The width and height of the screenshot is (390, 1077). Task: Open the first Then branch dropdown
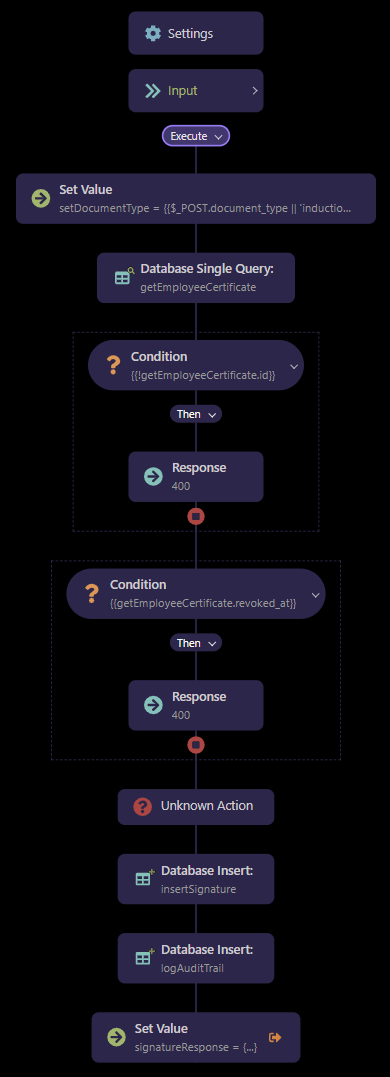[196, 414]
